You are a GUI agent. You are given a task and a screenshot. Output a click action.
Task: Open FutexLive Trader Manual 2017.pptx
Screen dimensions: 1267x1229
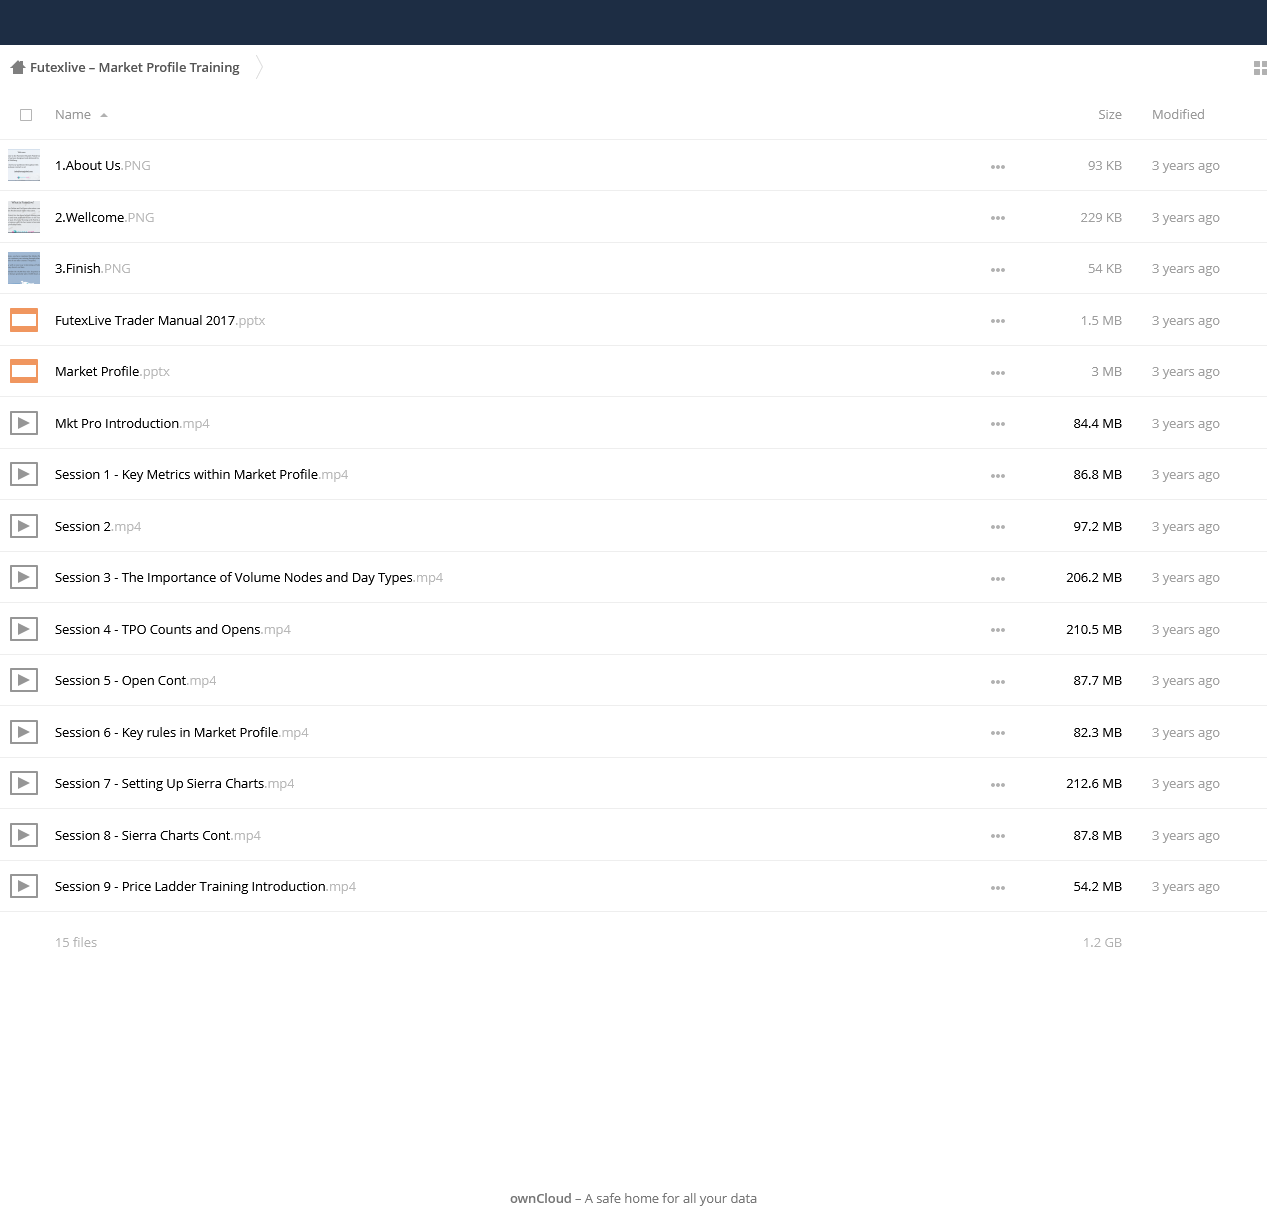click(160, 320)
